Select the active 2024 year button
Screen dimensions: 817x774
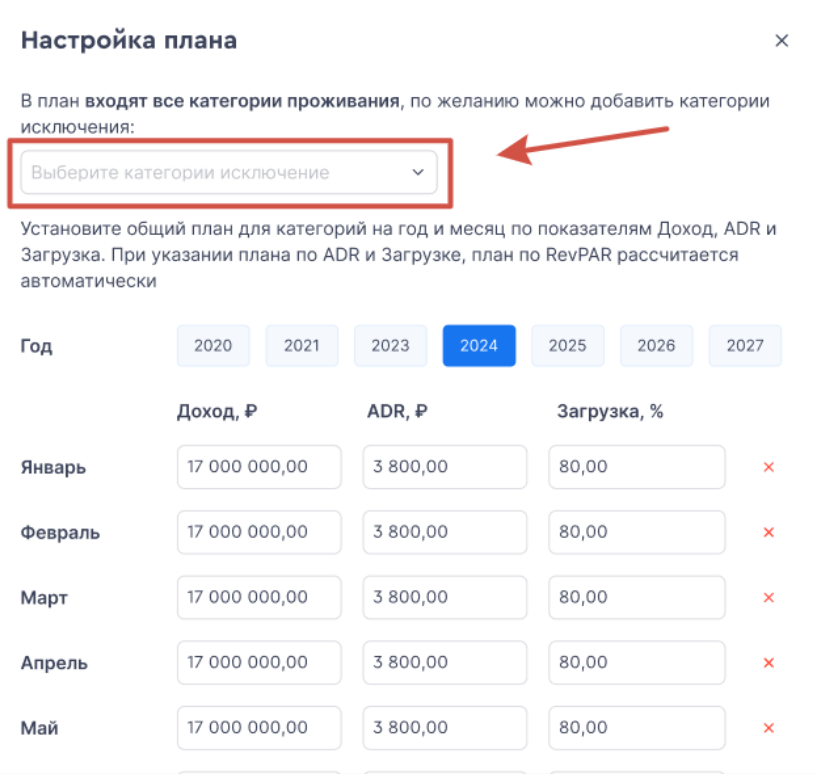[479, 346]
